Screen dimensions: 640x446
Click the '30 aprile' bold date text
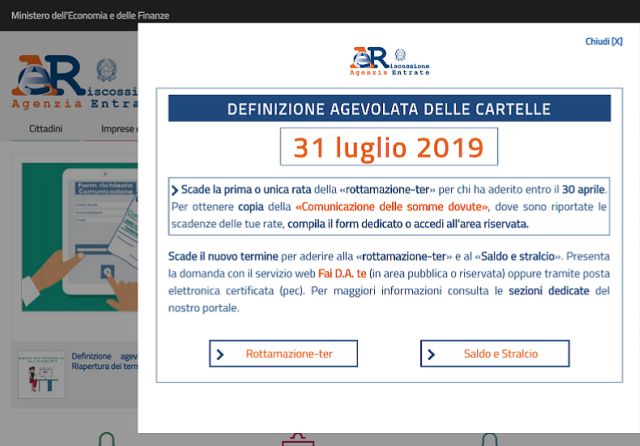pos(583,190)
